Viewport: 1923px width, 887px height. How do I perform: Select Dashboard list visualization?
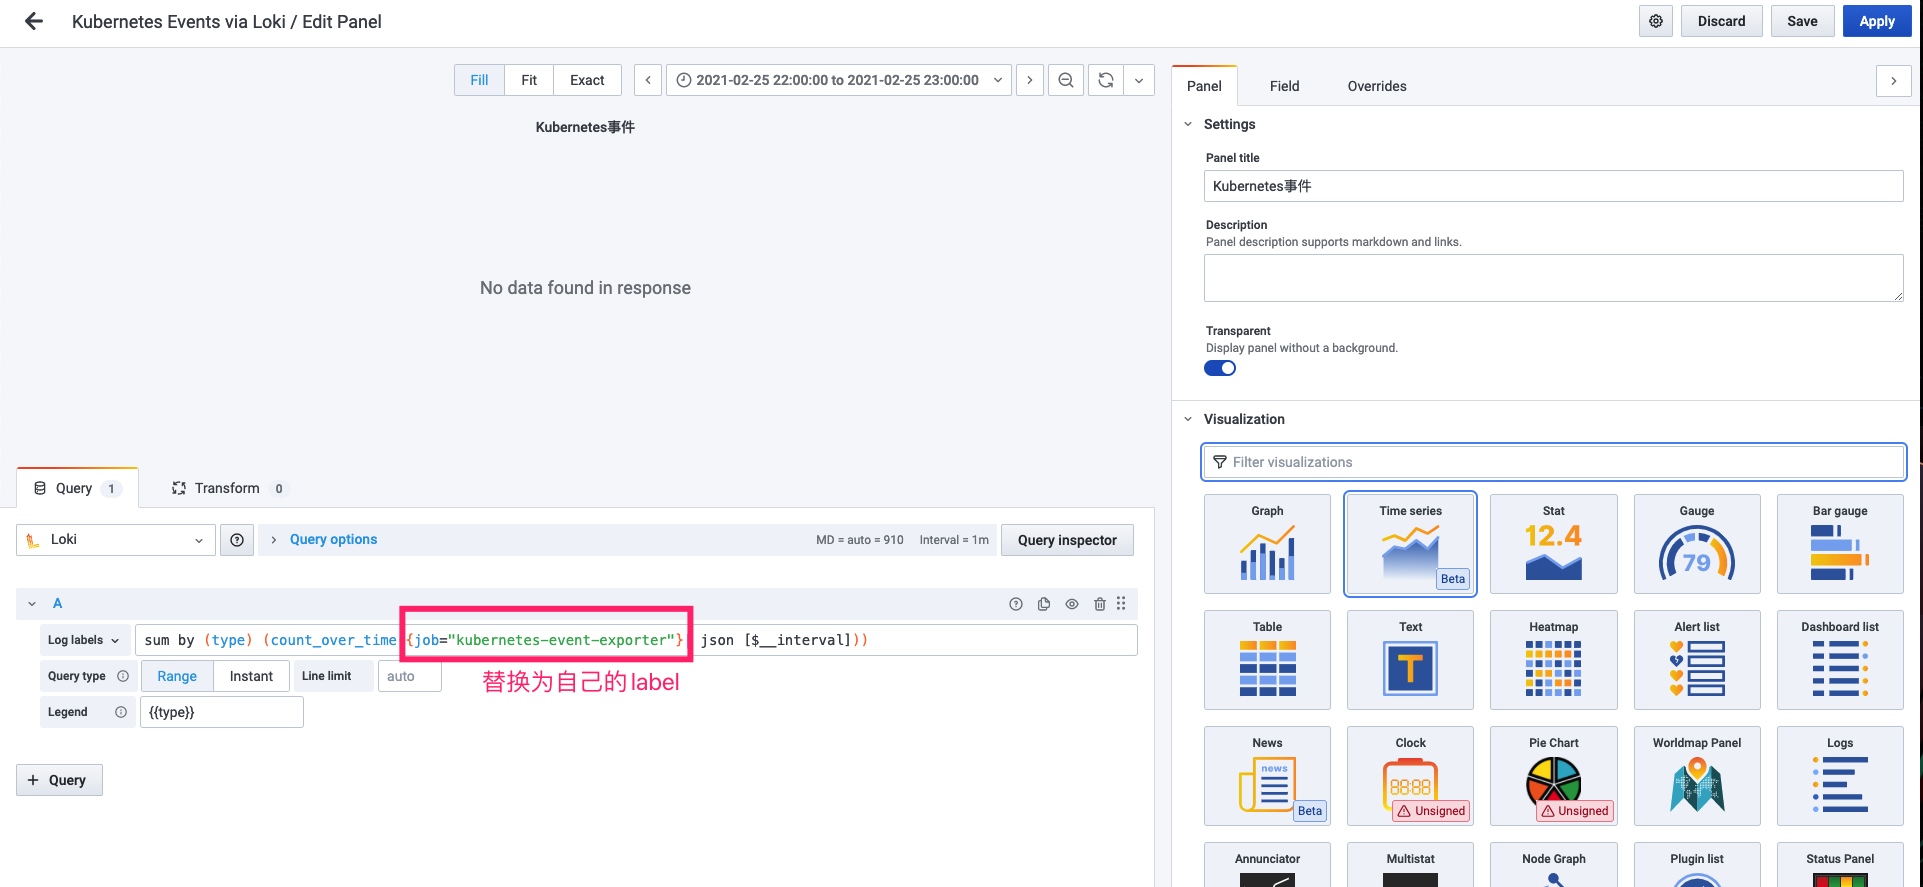(1840, 660)
